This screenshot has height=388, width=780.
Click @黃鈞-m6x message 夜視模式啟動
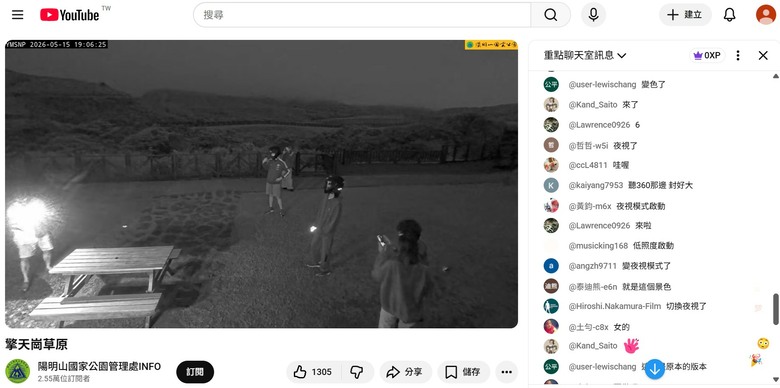[x=640, y=206]
